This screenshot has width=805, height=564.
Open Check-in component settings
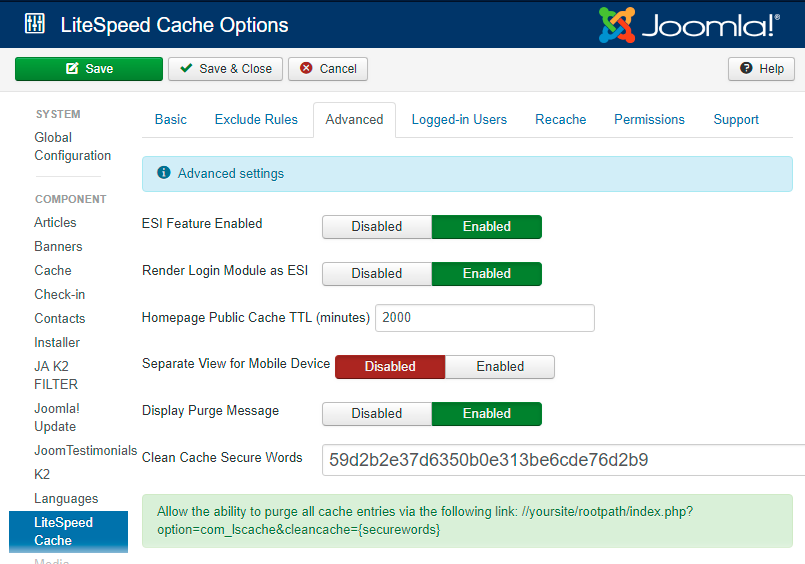coord(60,295)
